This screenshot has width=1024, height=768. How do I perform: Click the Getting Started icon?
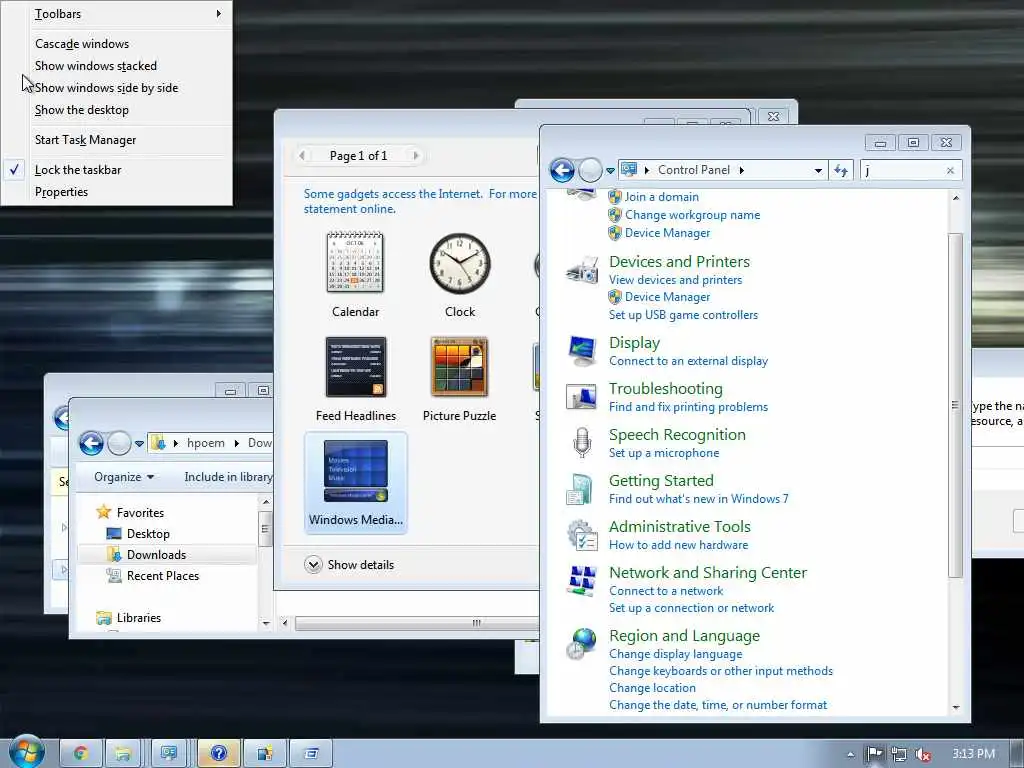pos(580,489)
